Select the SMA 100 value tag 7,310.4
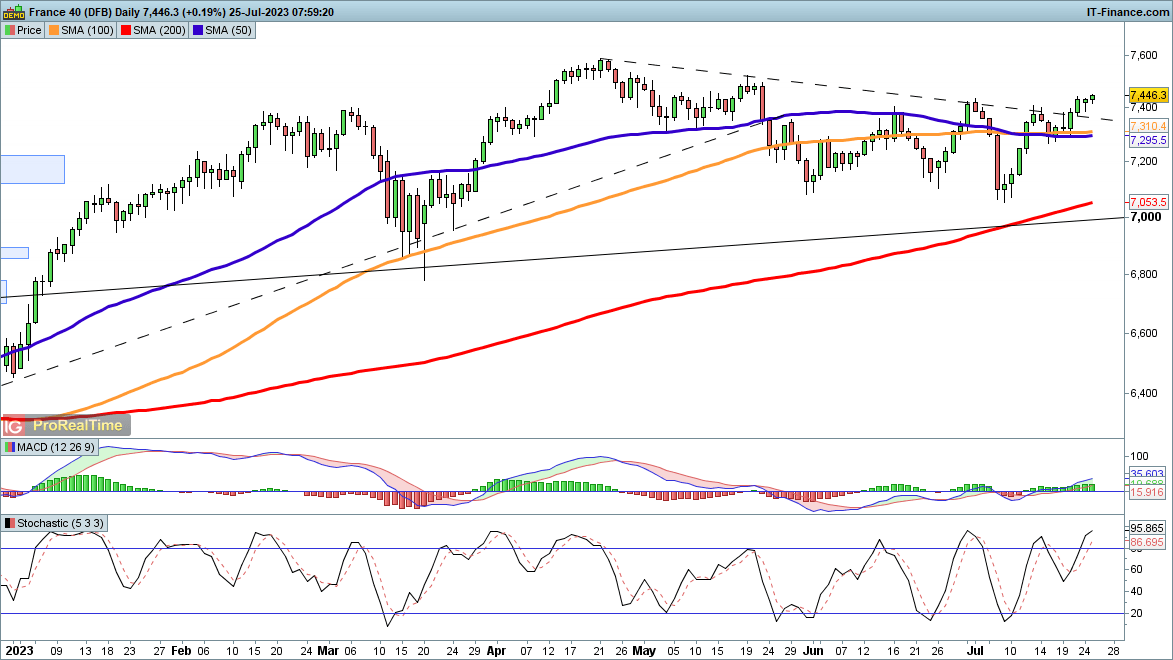The width and height of the screenshot is (1173, 660). [x=1148, y=126]
